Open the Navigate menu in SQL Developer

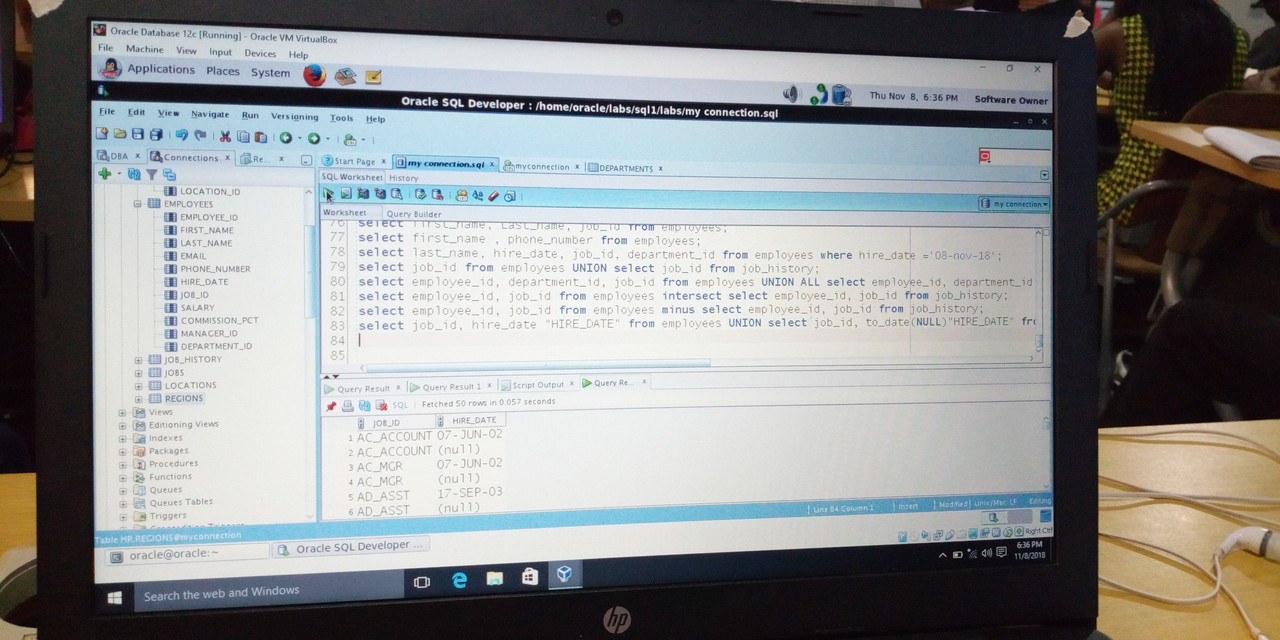pos(210,114)
